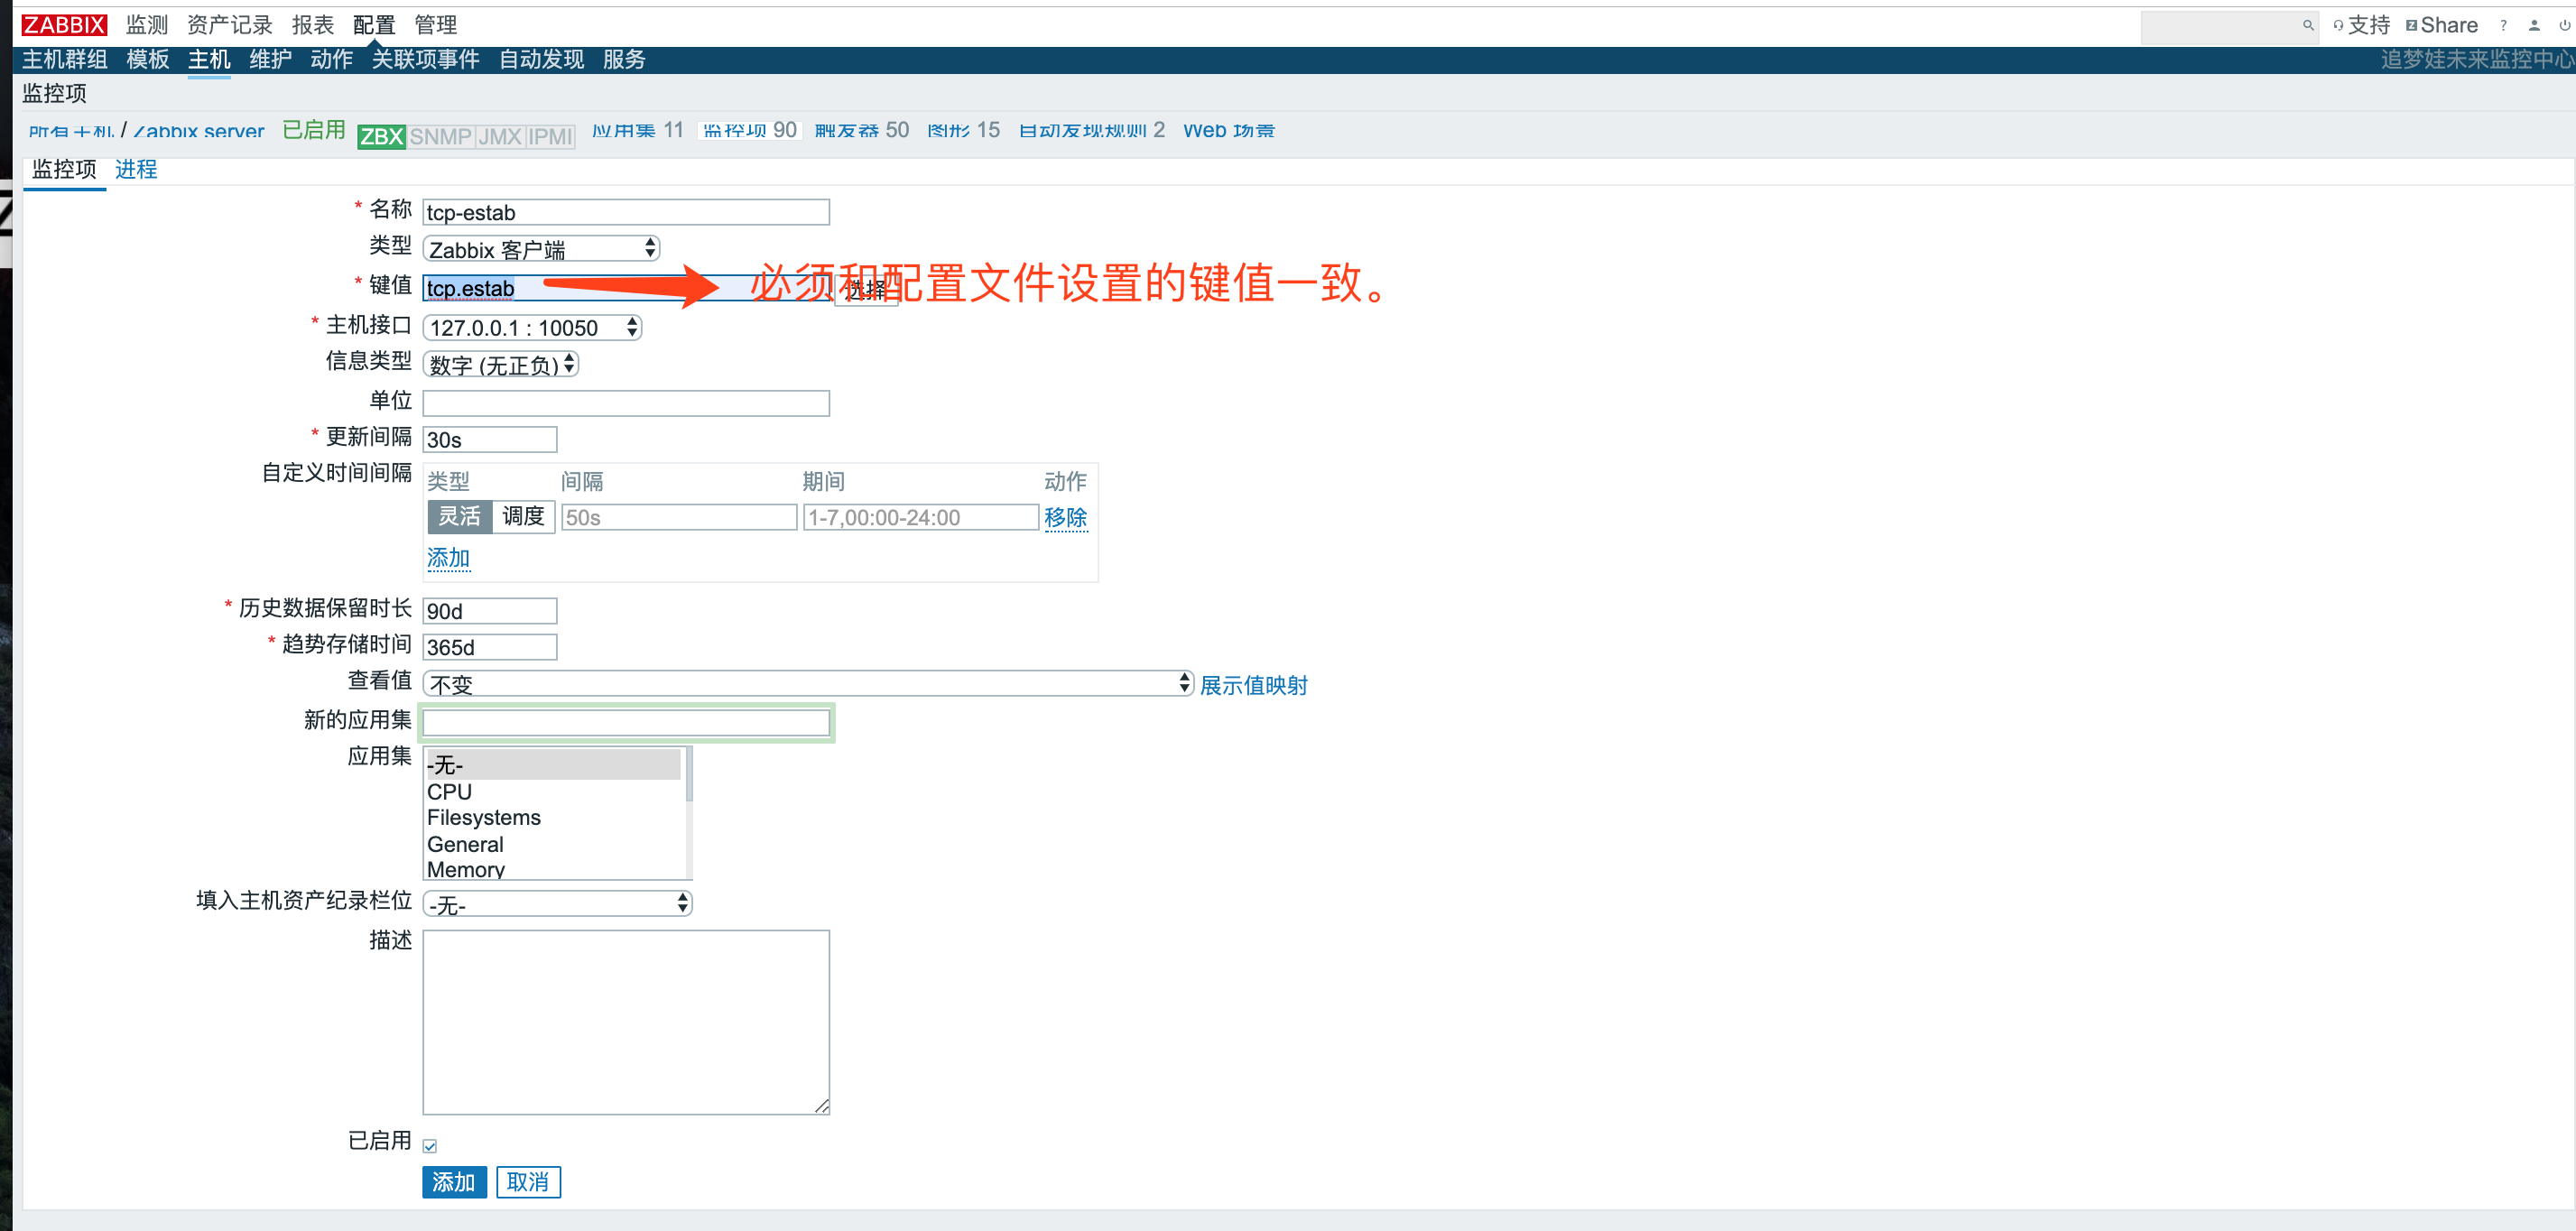
Task: Click the 添加 submit button
Action: pos(453,1182)
